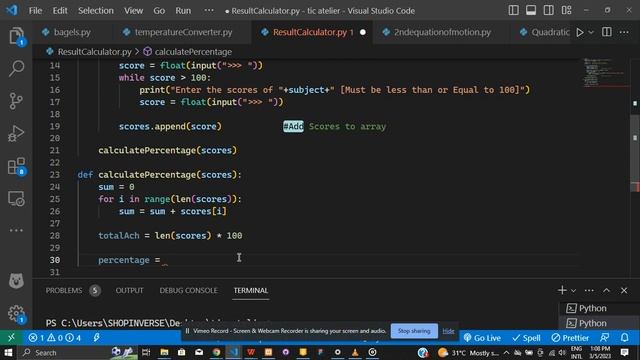Screen dimensions: 640x360
Task: Open the Remote Explorer view
Action: tap(16, 199)
